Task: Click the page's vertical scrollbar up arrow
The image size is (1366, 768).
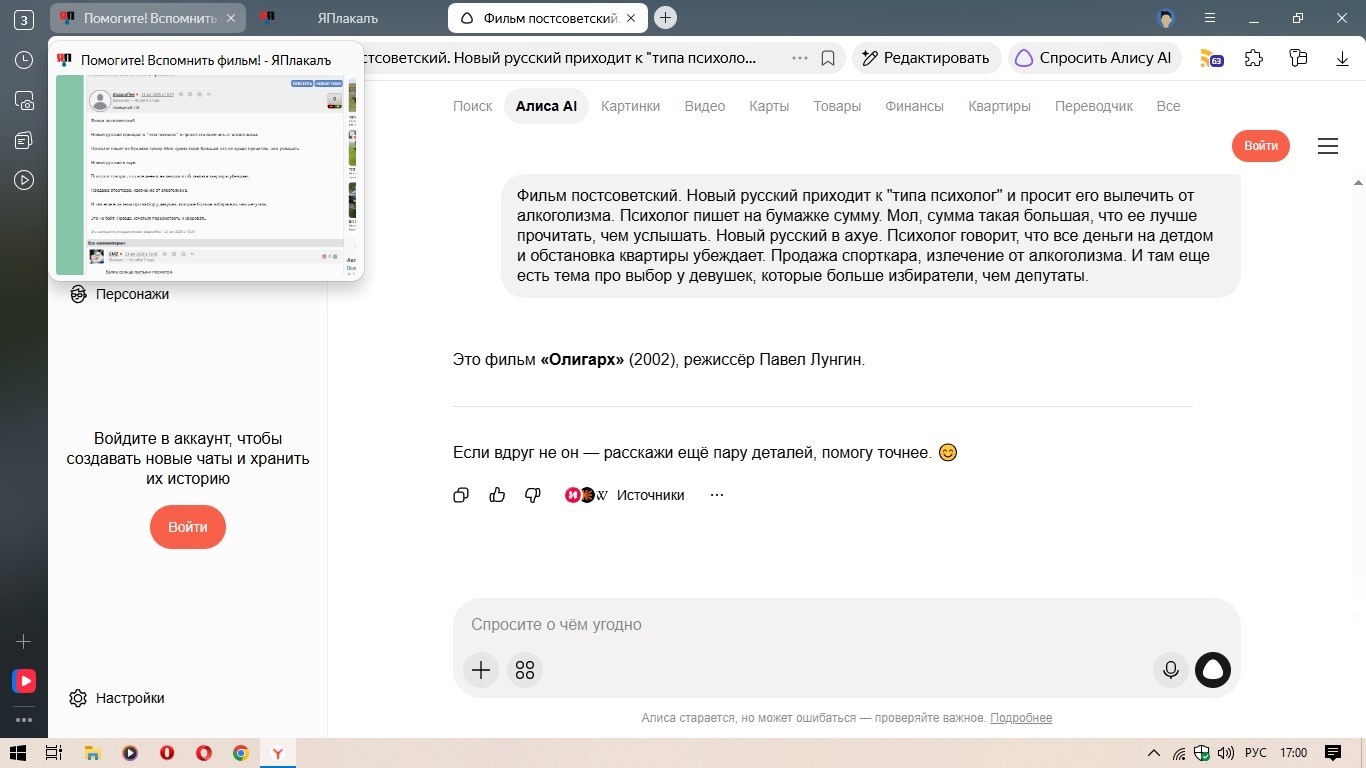Action: click(1358, 183)
